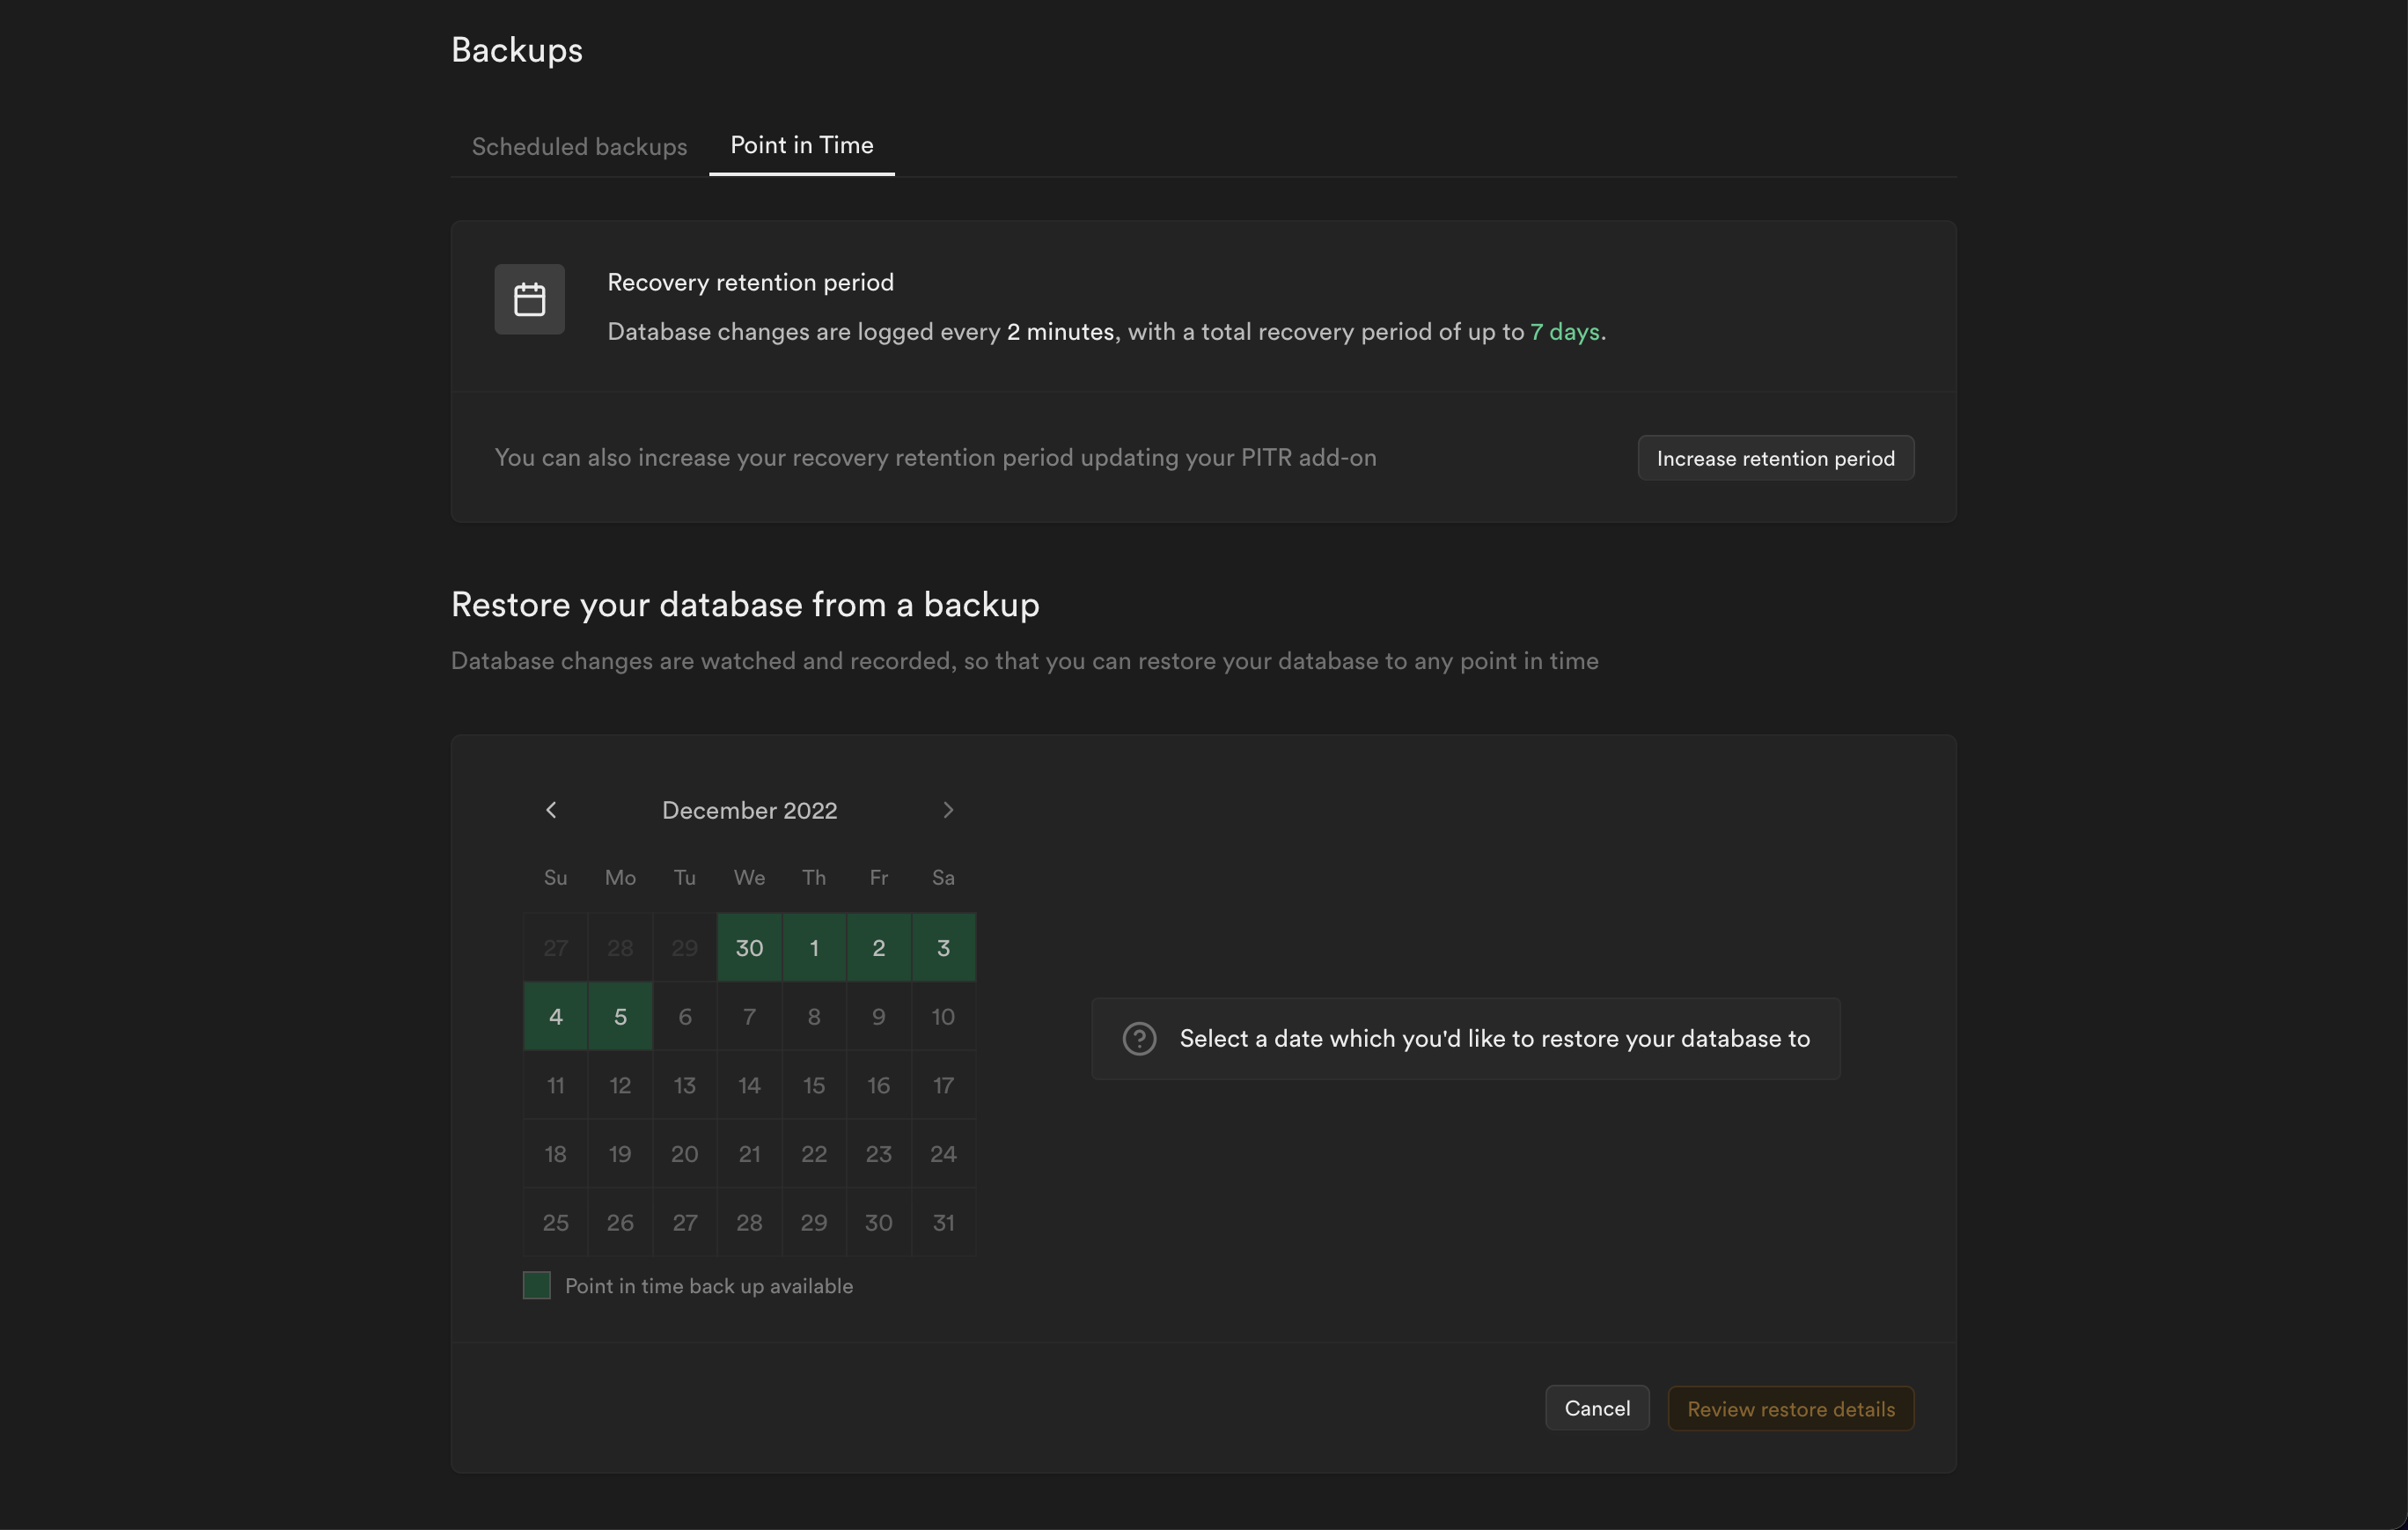Screen dimensions: 2408x1530
Task: Navigate to the previous month
Action: pos(551,810)
